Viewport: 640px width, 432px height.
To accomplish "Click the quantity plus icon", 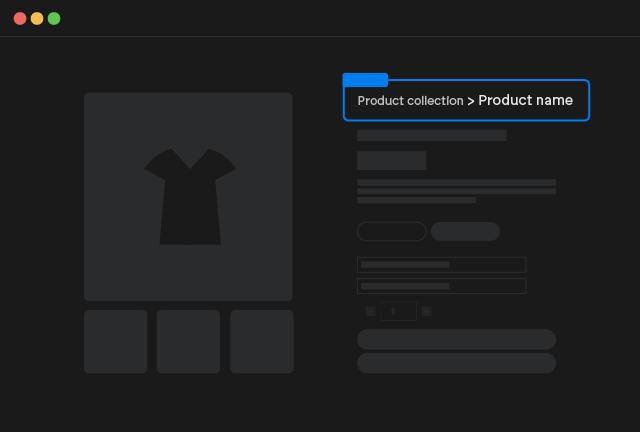I will click(x=426, y=311).
